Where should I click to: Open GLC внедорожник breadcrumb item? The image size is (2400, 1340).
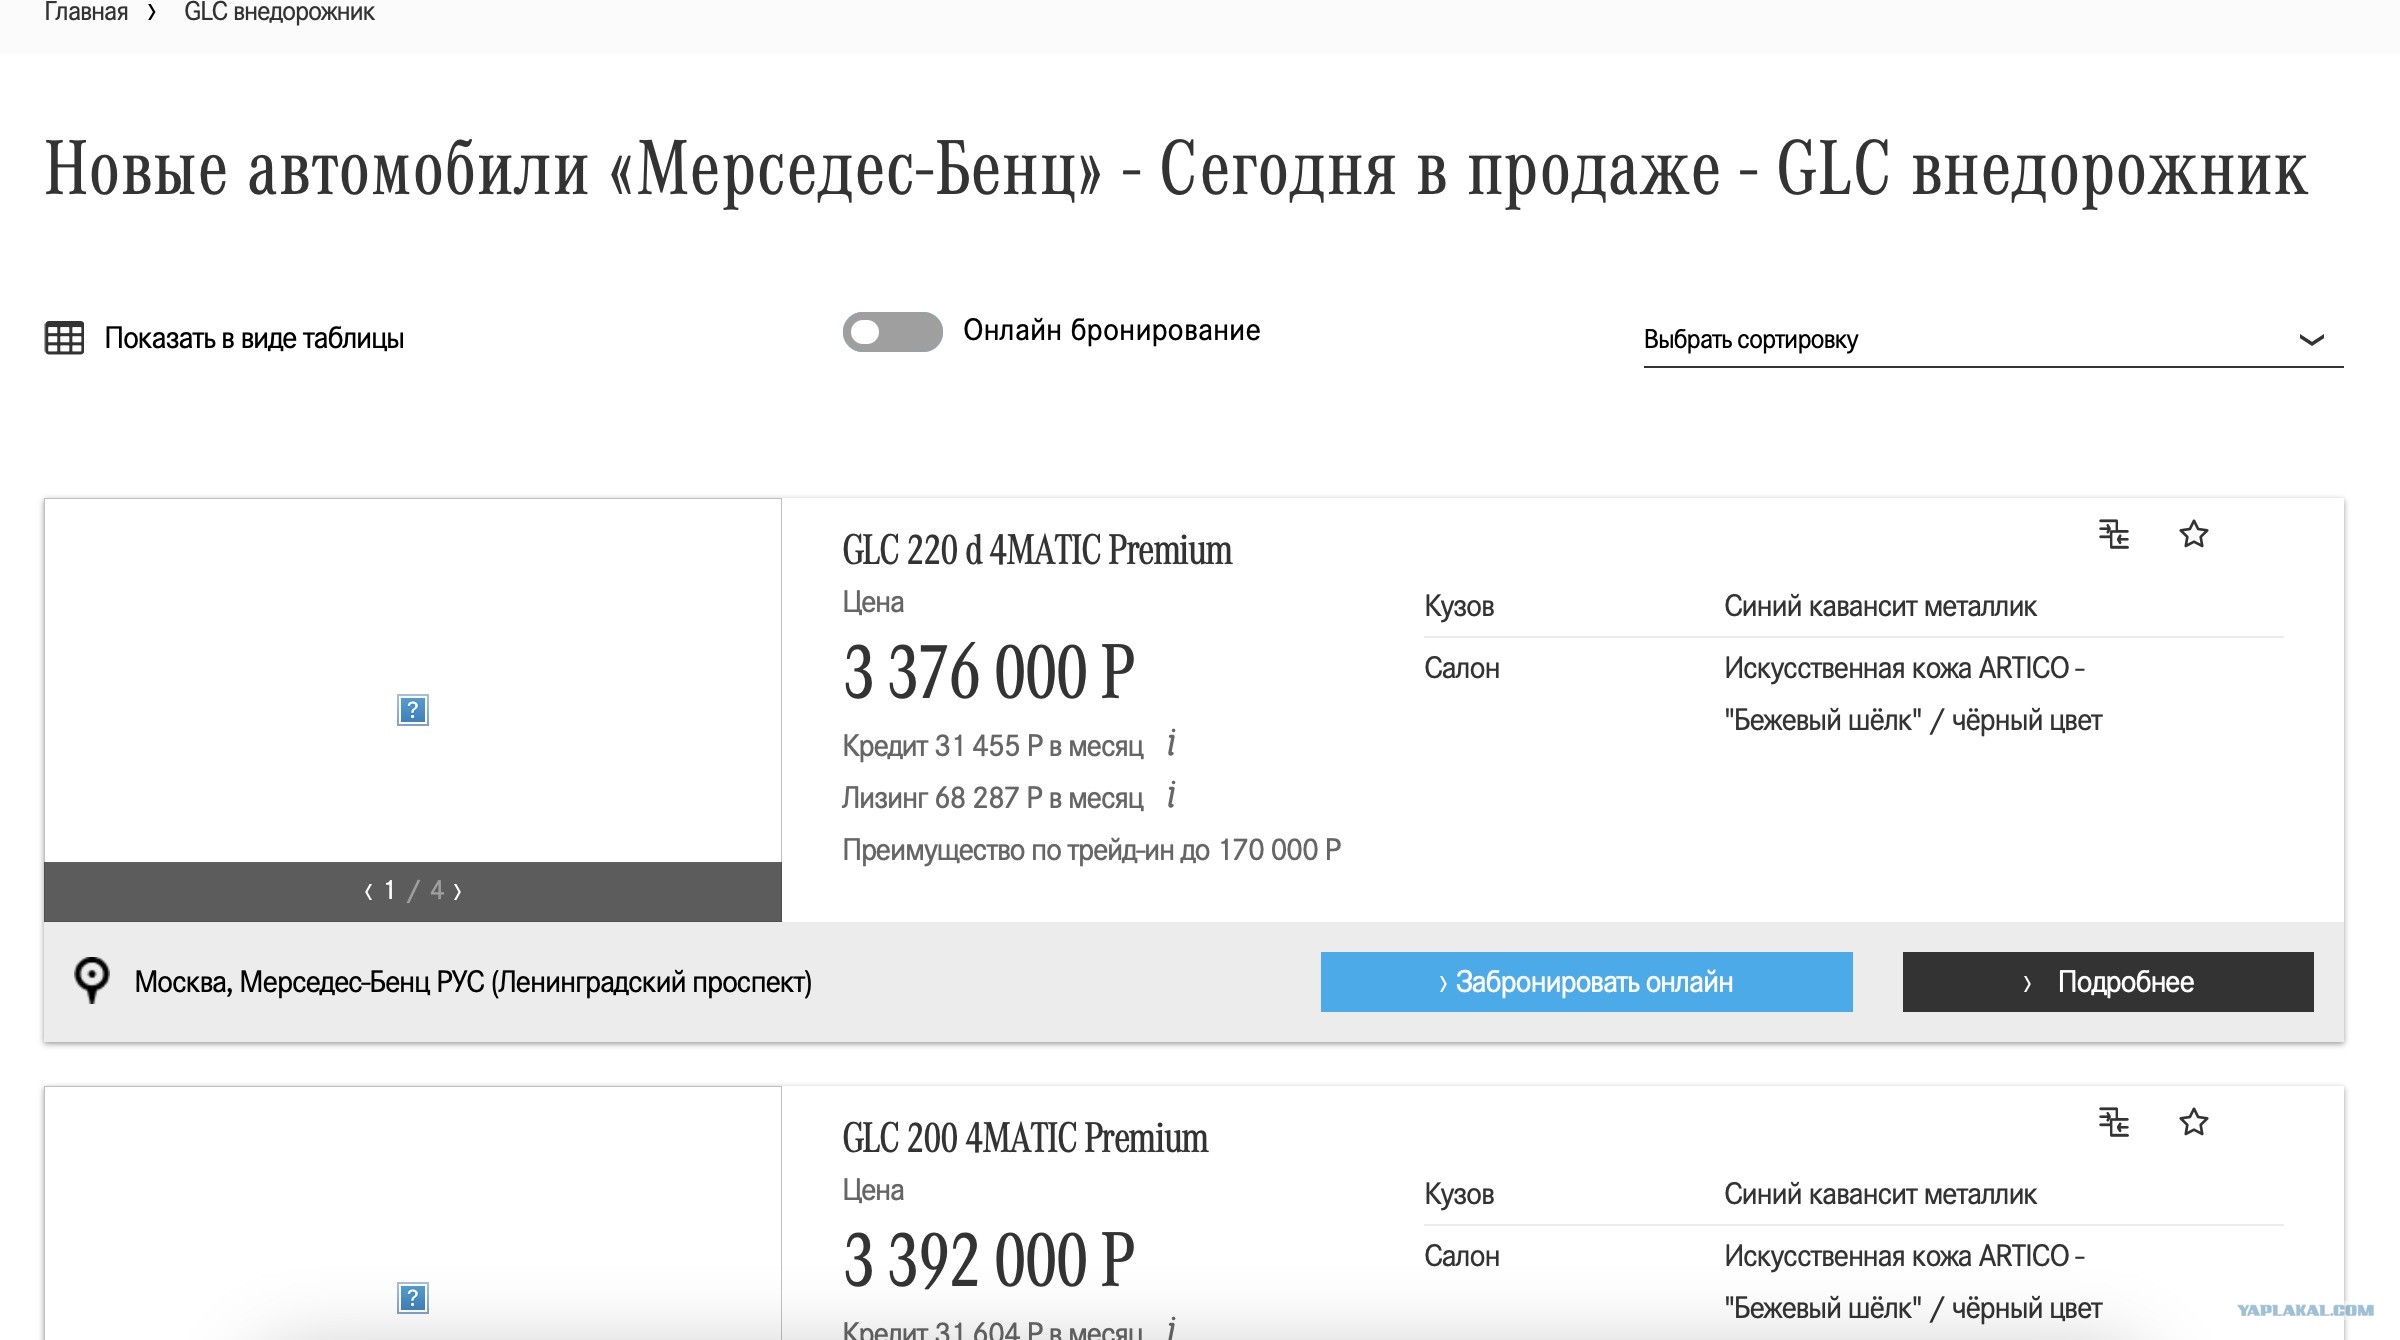pyautogui.click(x=279, y=13)
